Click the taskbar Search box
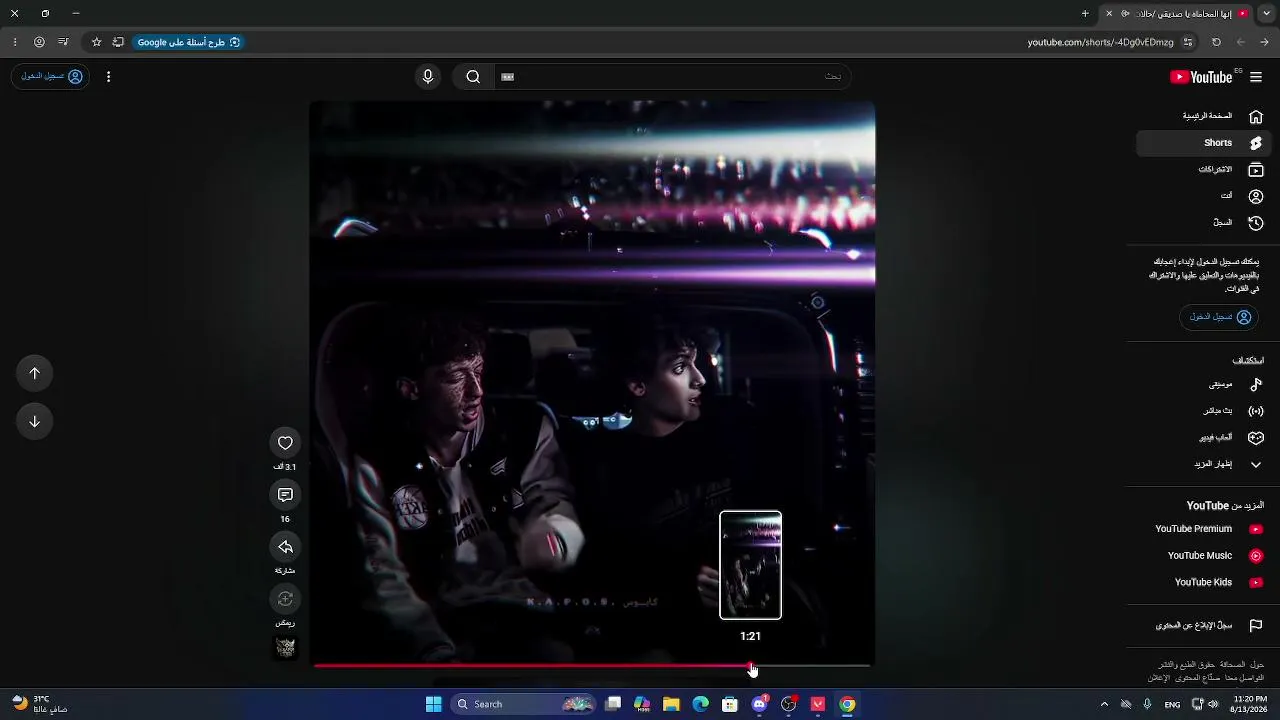This screenshot has height=720, width=1280. [524, 704]
